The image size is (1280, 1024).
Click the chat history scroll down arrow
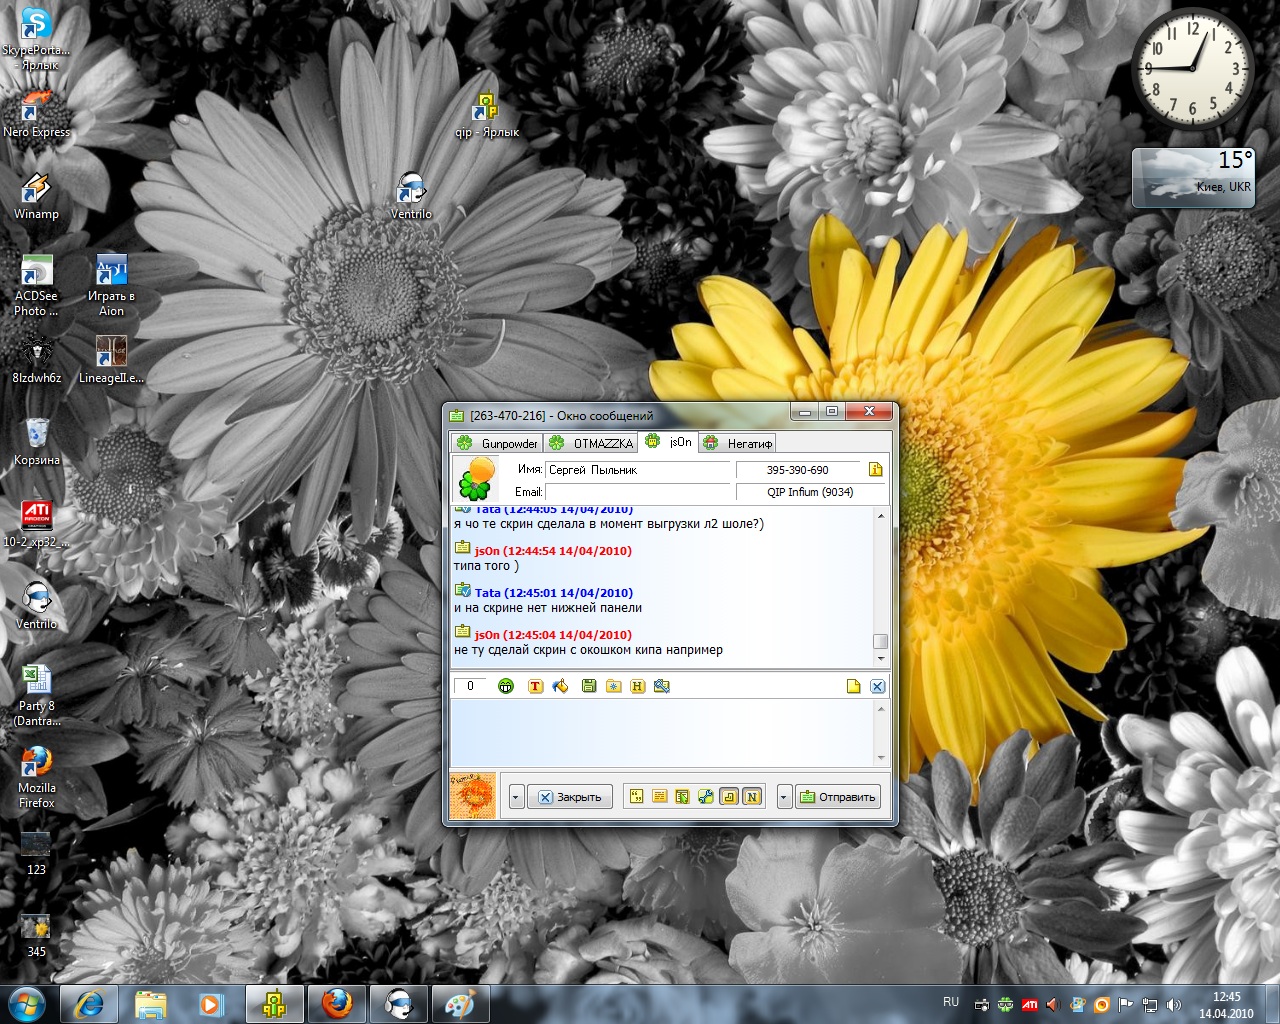pyautogui.click(x=880, y=658)
